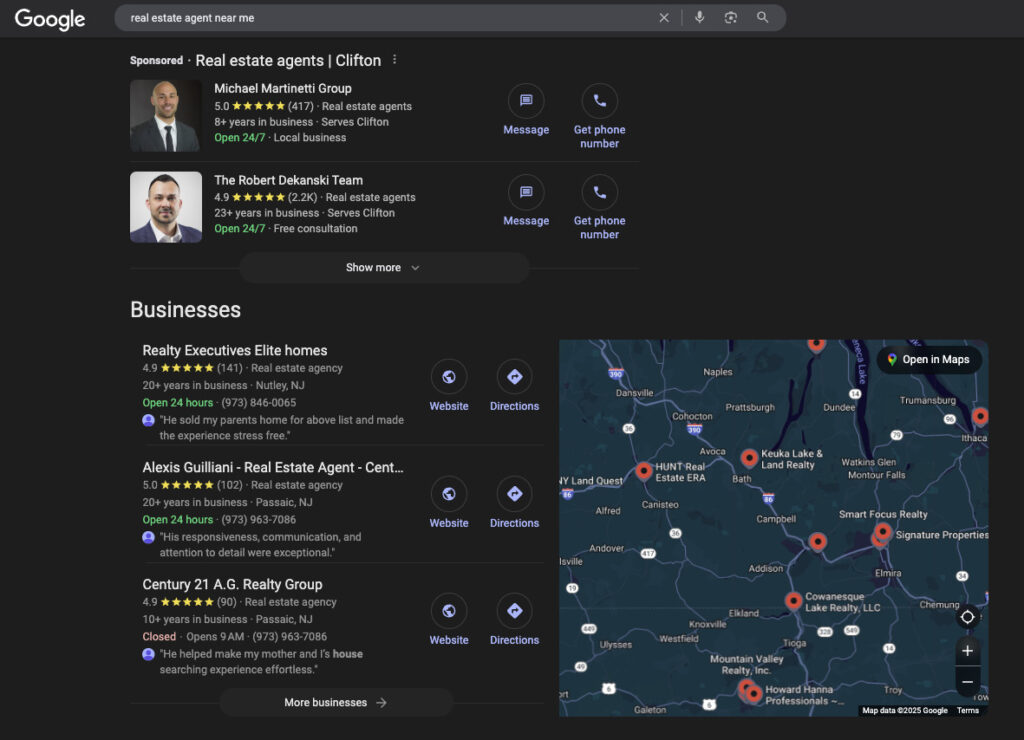1024x740 pixels.
Task: Zoom in on the map
Action: coord(967,651)
